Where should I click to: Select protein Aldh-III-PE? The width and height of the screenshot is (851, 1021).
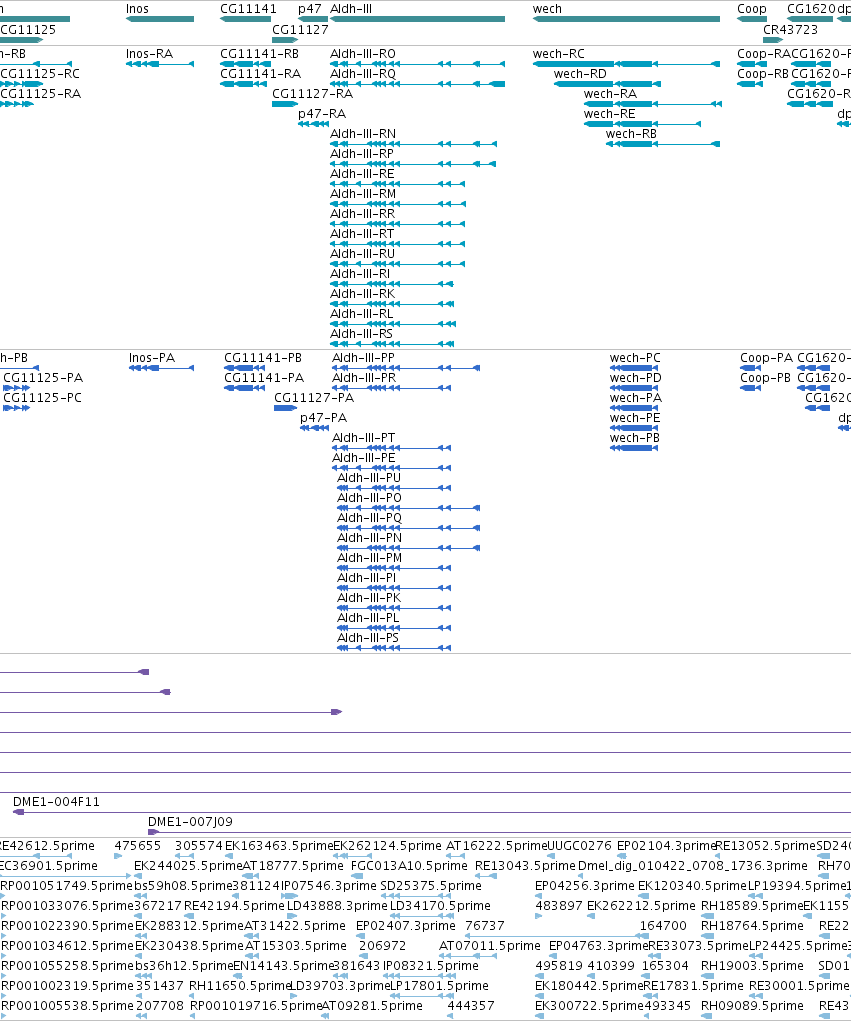point(363,458)
